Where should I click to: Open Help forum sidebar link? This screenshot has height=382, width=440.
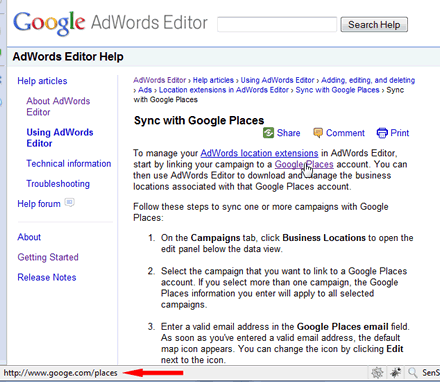(39, 204)
